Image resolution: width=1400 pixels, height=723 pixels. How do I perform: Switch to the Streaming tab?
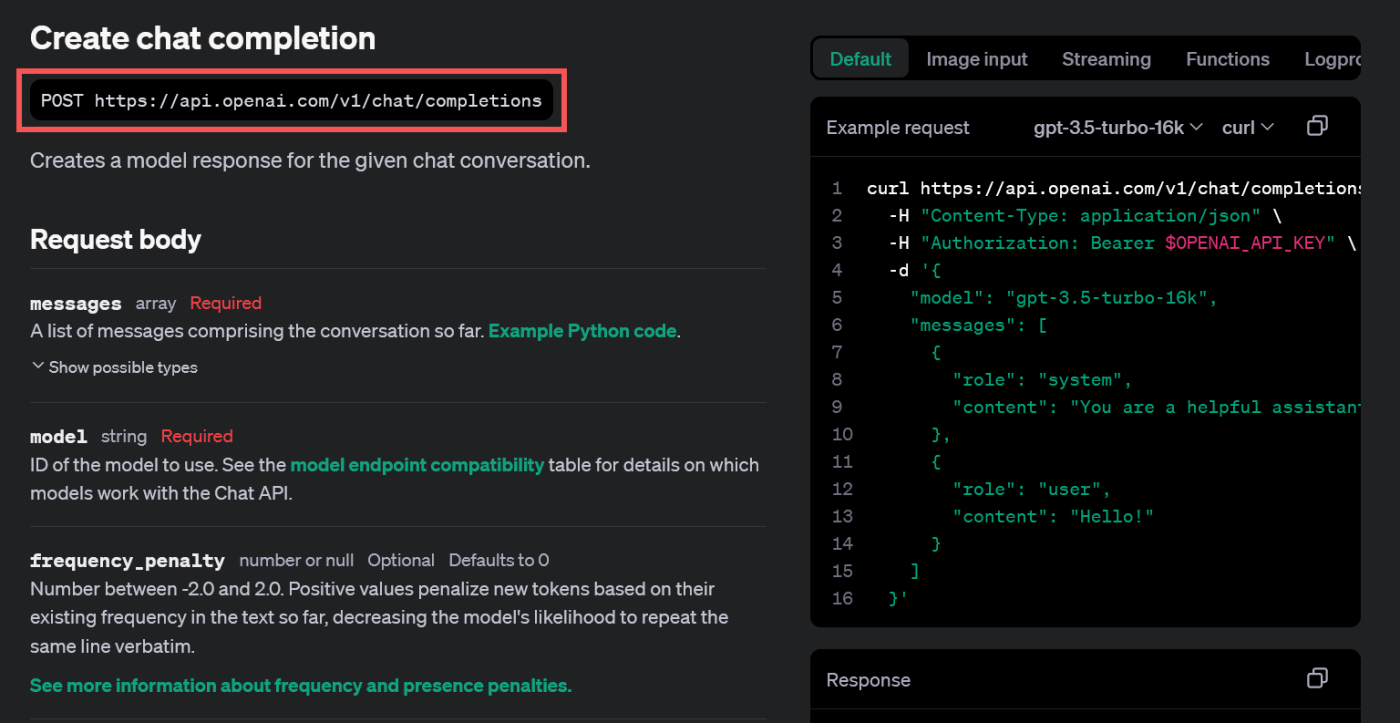1106,59
